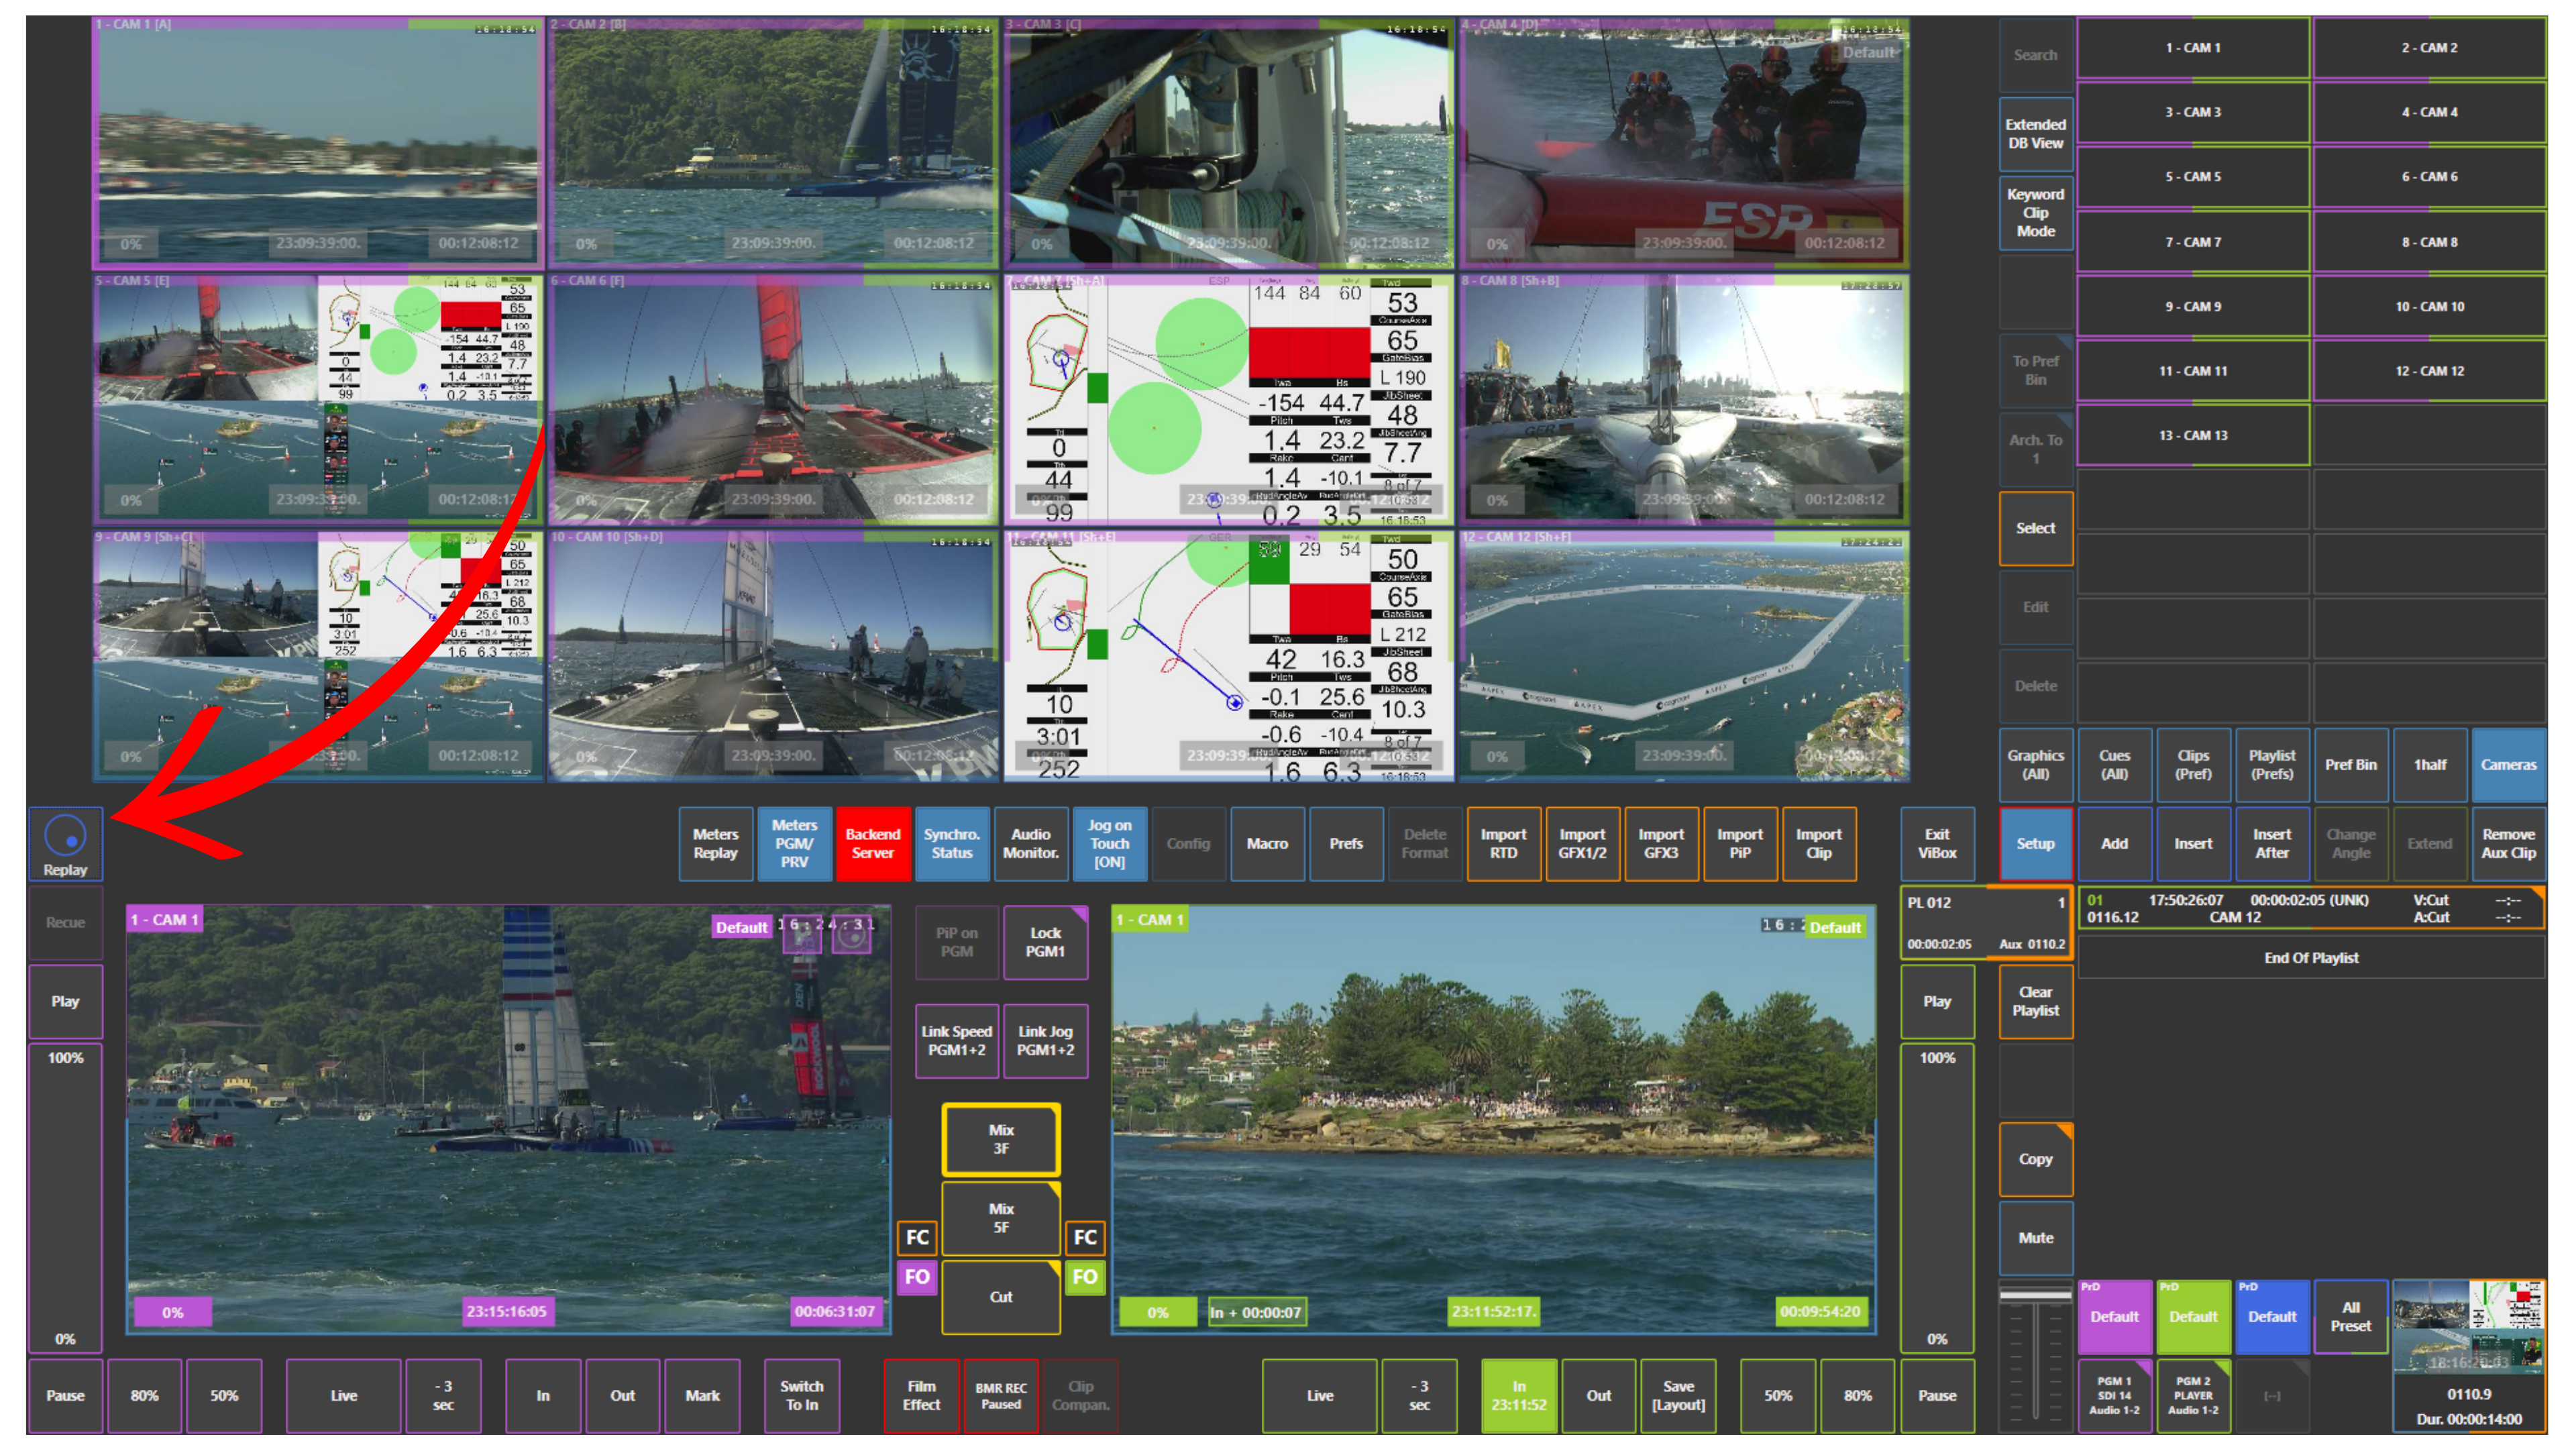Click left Live button
The height and width of the screenshot is (1449, 2576).
point(343,1396)
